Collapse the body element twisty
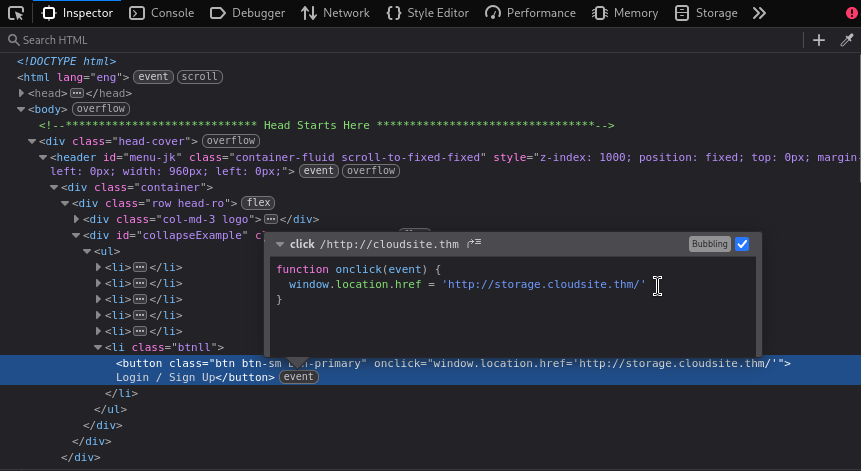 pyautogui.click(x=21, y=109)
